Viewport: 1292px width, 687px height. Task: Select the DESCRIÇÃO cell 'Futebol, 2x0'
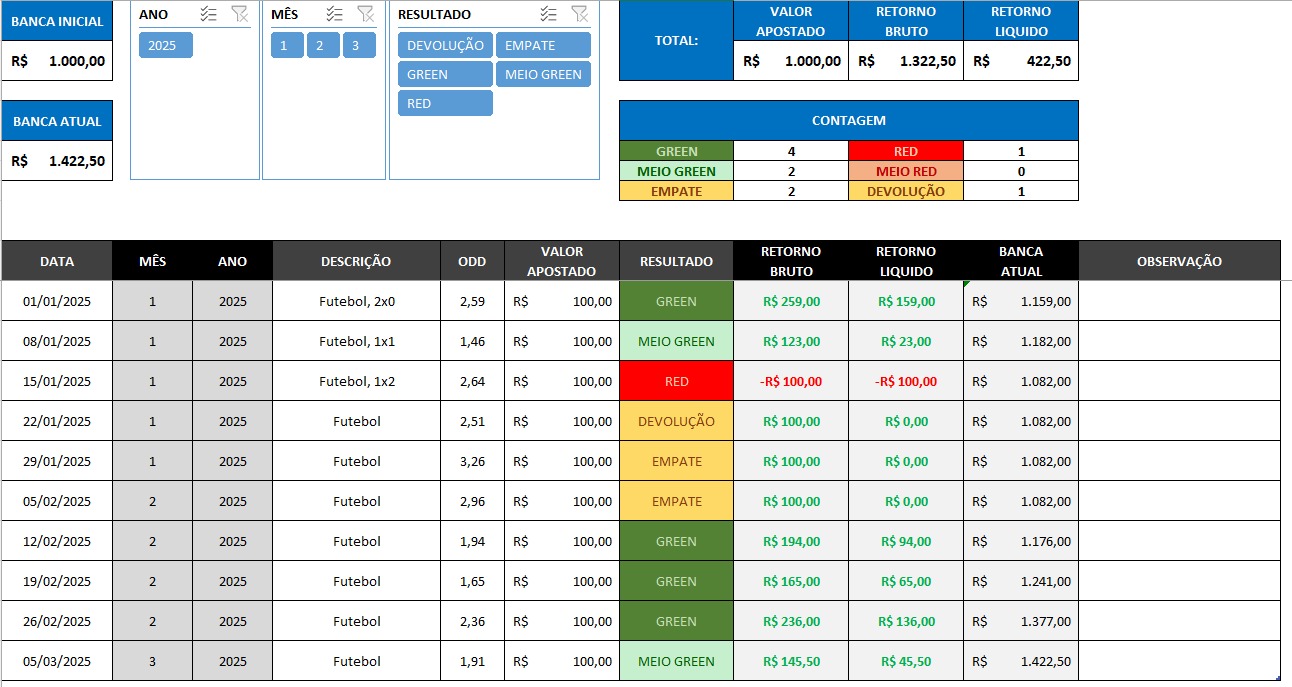(x=357, y=301)
